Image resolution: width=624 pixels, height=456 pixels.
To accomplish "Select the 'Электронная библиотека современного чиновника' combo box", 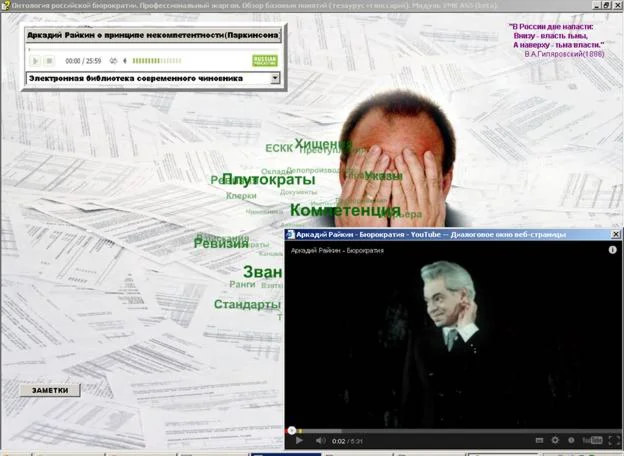I will click(153, 78).
